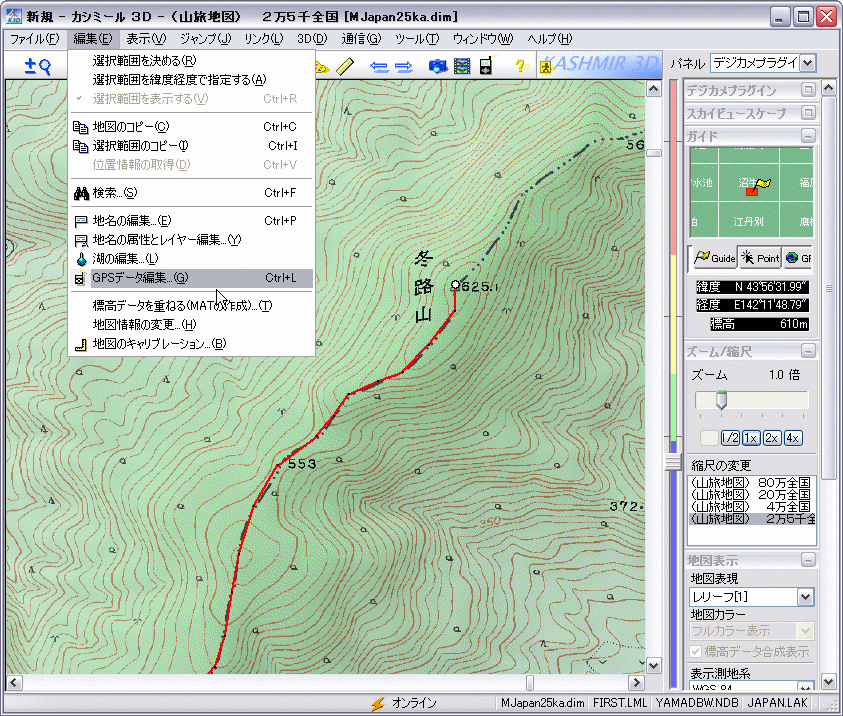843x716 pixels.
Task: Open the blue camera tool
Action: 438,66
